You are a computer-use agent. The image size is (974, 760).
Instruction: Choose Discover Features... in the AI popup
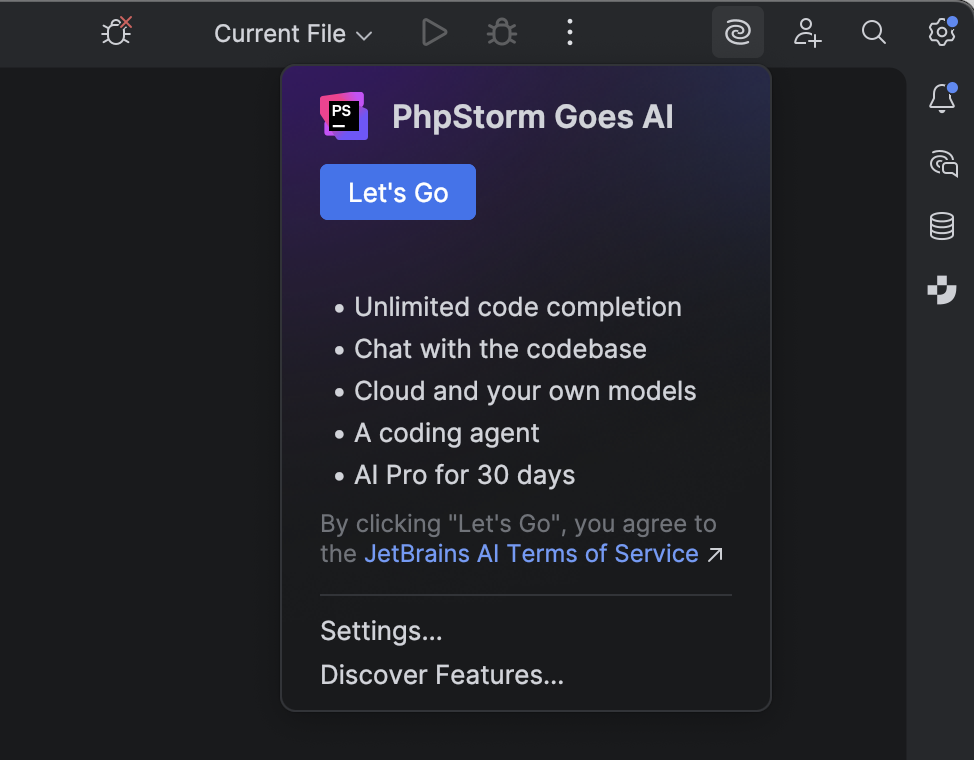tap(442, 675)
